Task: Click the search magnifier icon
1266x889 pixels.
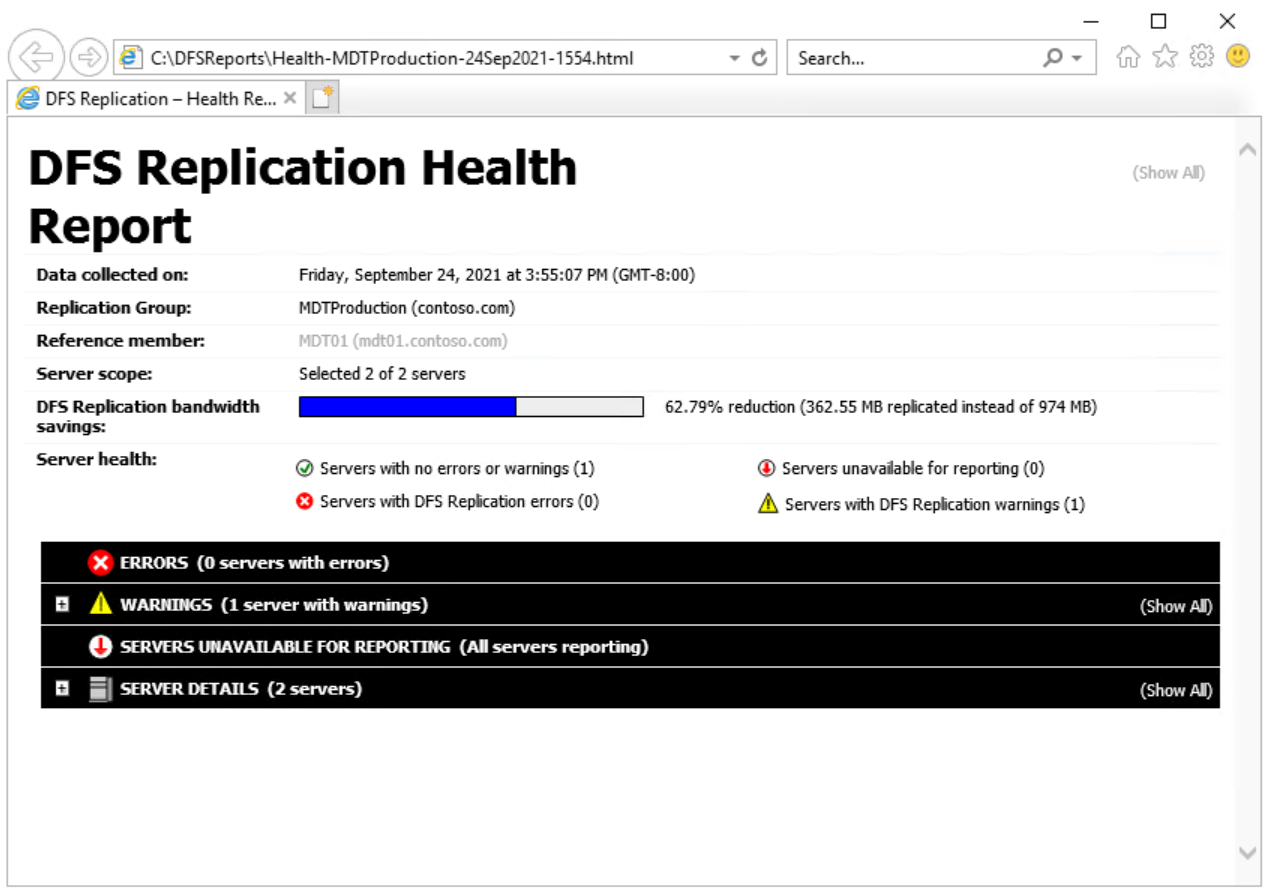Action: (x=1053, y=58)
